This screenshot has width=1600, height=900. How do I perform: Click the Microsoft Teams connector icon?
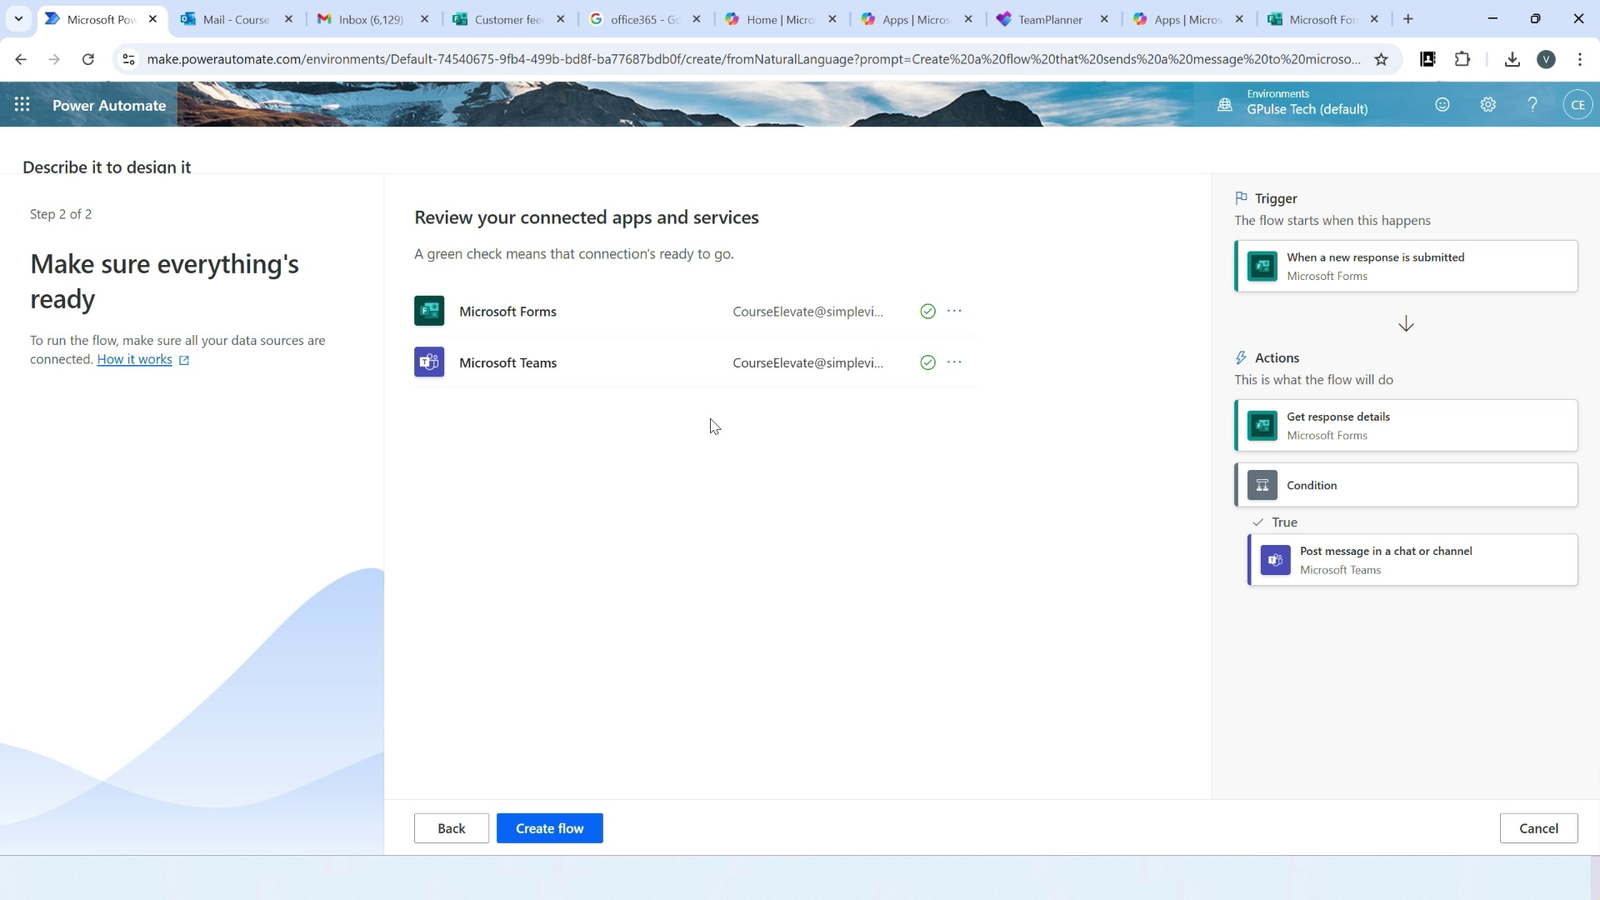429,362
